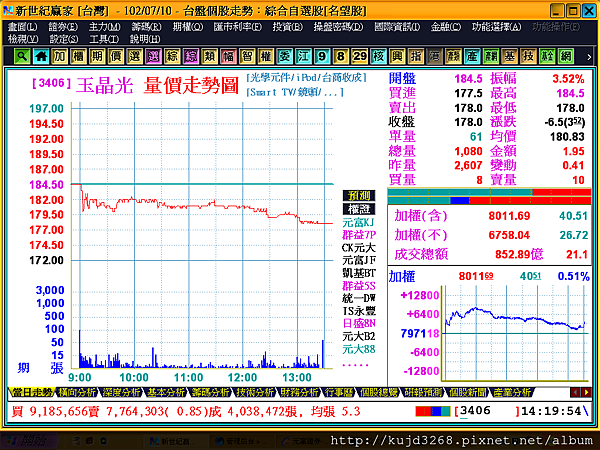This screenshot has width=600, height=450.
Task: Open the cyan 委 toolbar icon
Action: pyautogui.click(x=285, y=57)
